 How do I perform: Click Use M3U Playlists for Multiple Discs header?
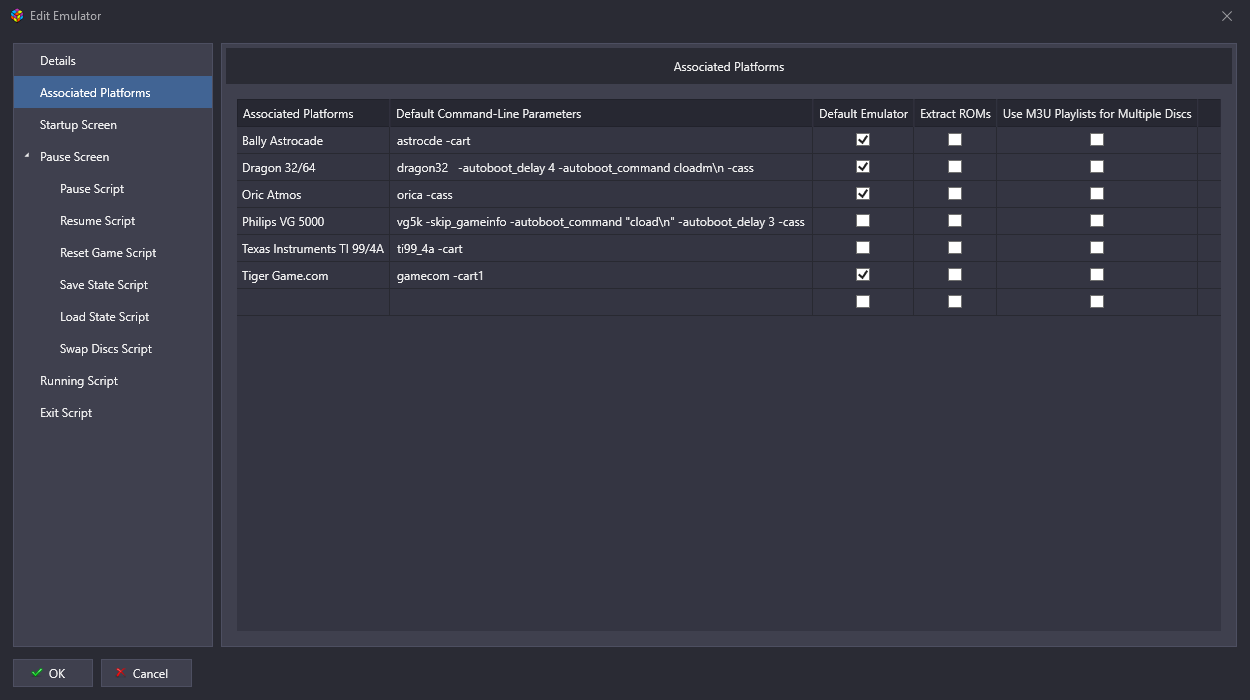click(x=1097, y=113)
